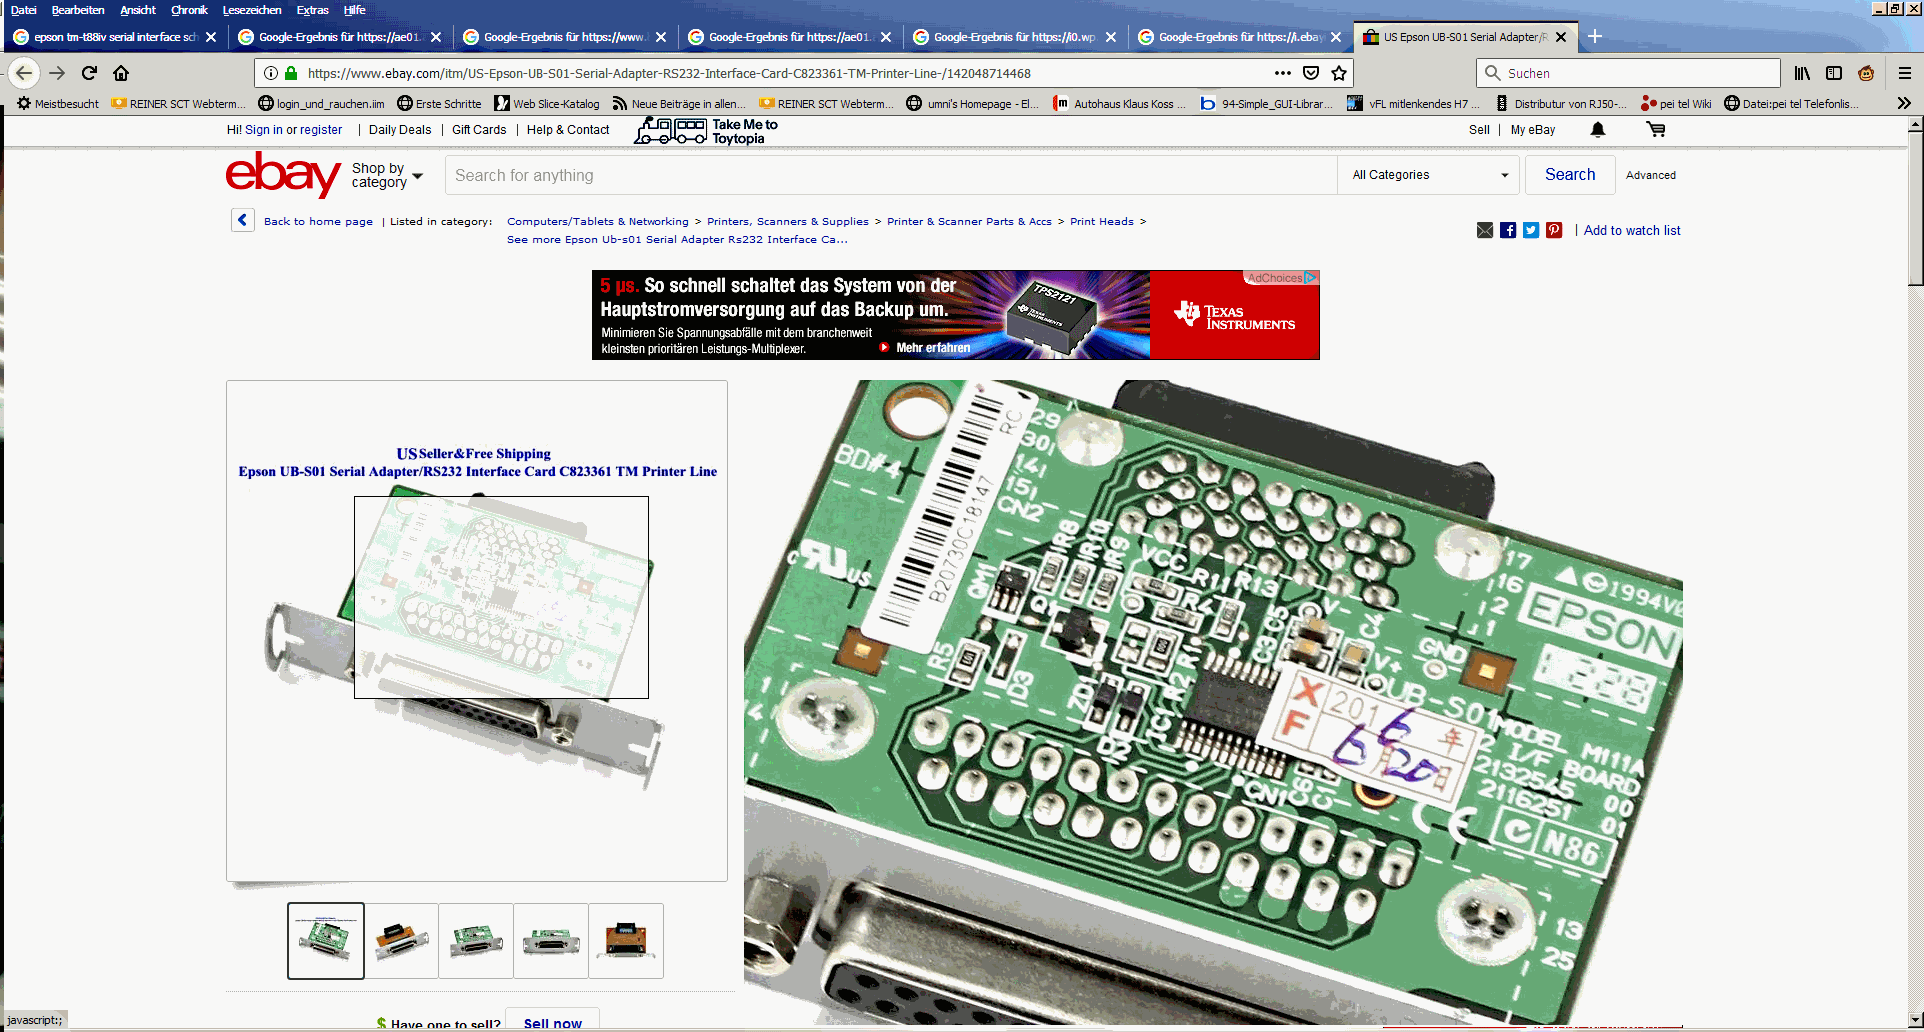Bookmark this page with the star icon

point(1339,73)
